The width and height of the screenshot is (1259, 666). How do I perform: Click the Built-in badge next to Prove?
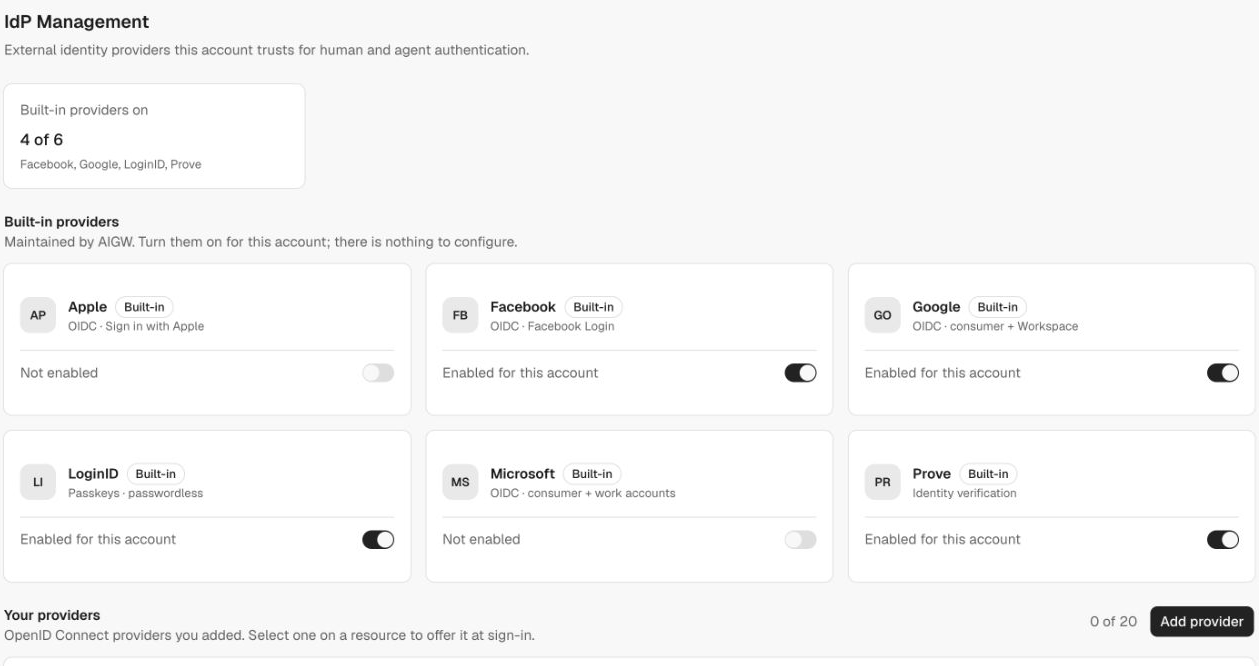click(x=988, y=474)
